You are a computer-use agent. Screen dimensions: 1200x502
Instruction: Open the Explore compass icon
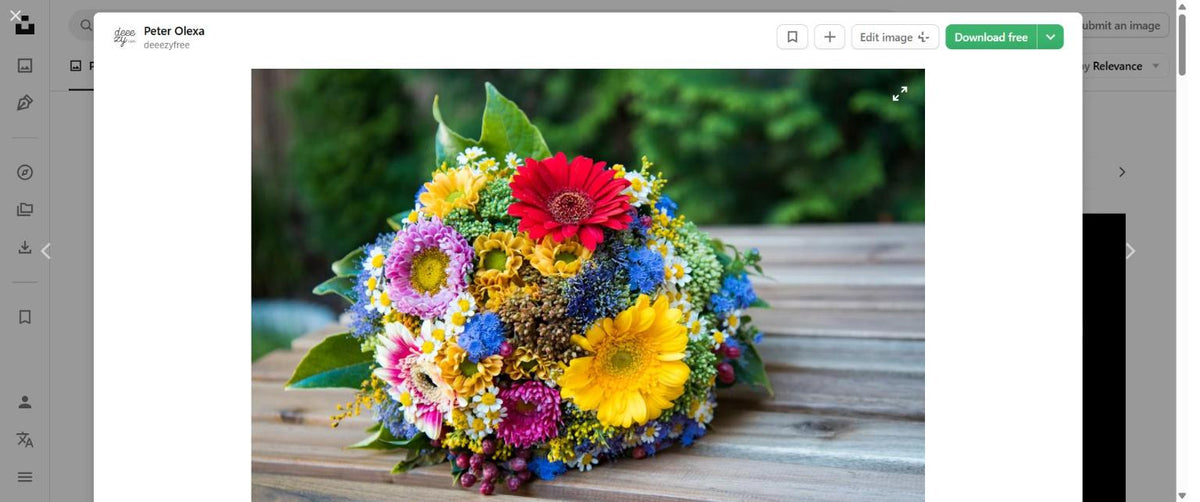click(25, 172)
